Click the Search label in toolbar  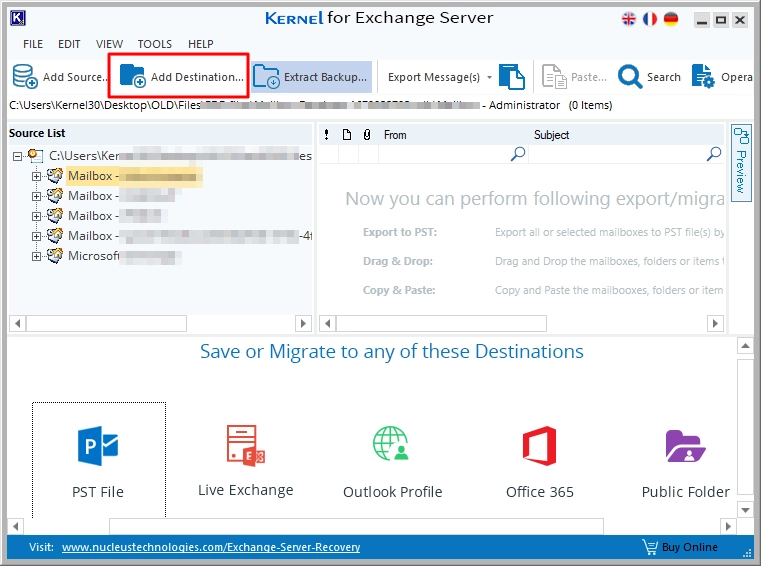pos(663,77)
